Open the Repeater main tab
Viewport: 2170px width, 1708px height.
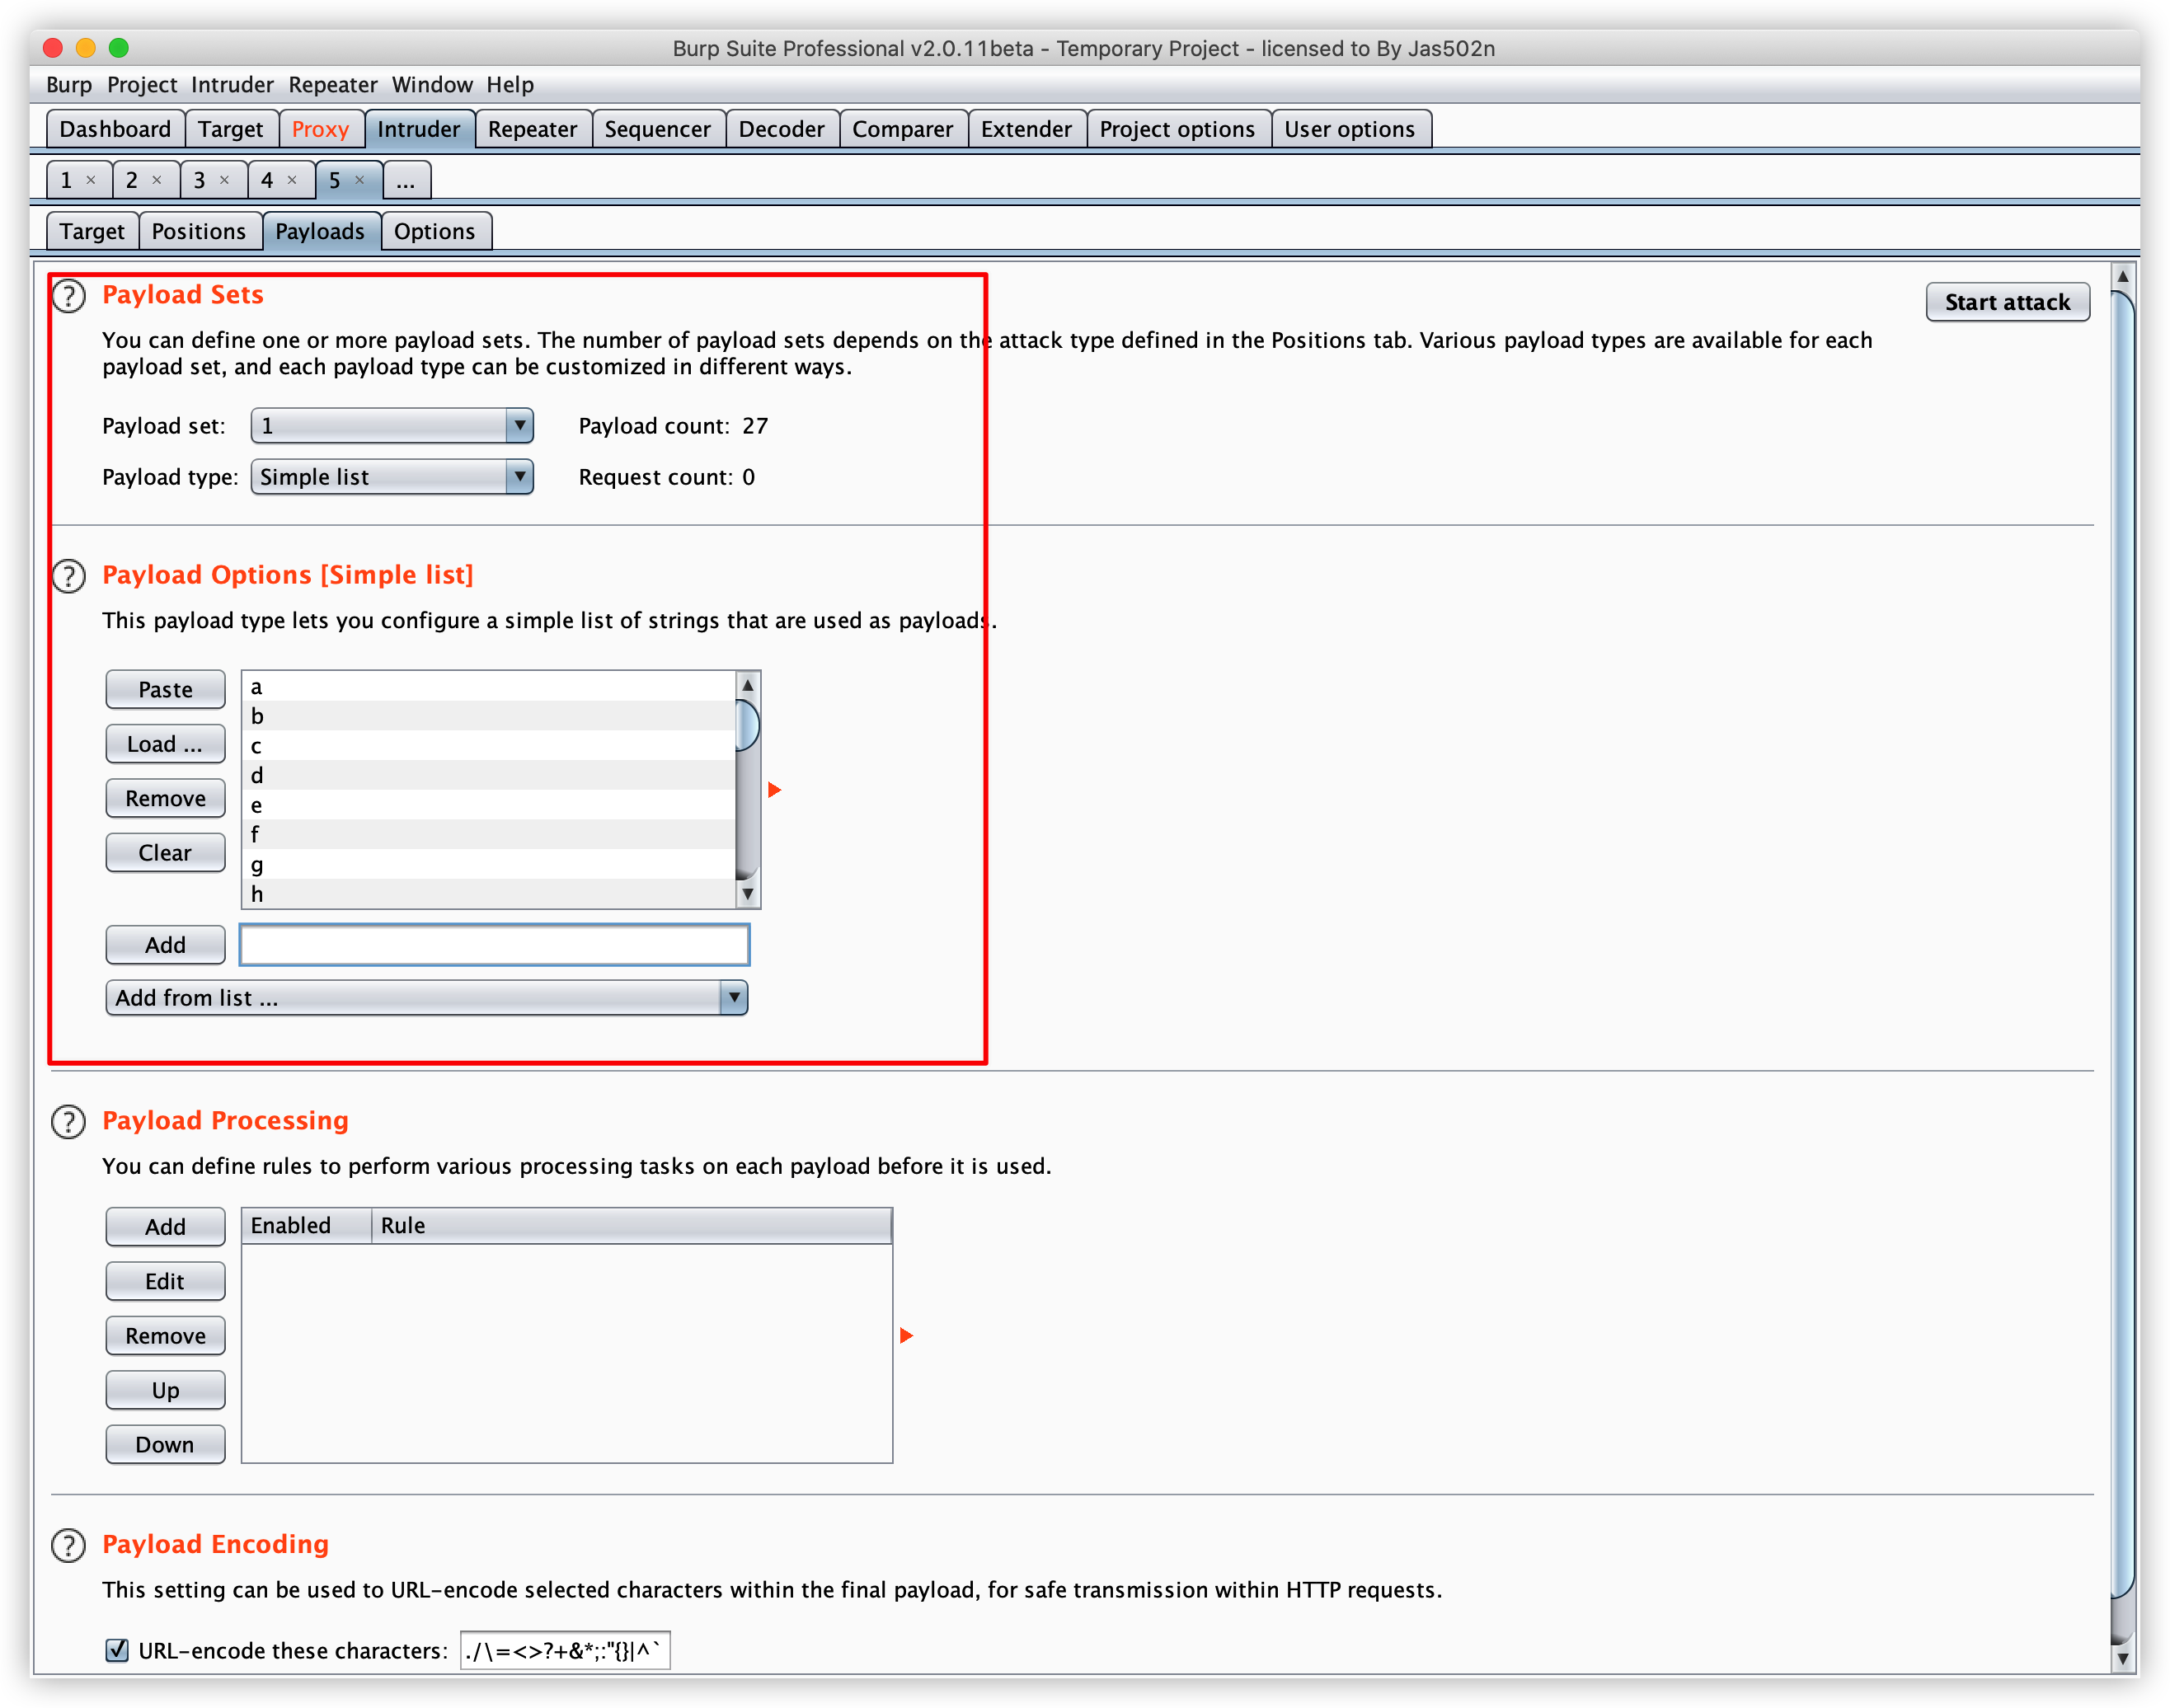point(532,130)
